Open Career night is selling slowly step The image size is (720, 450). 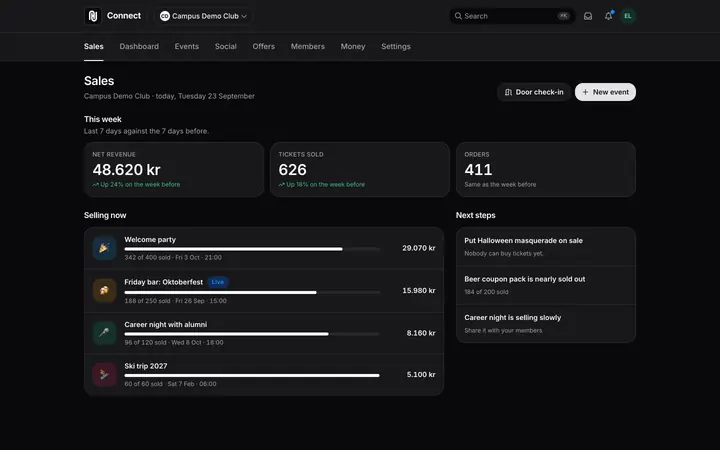point(546,324)
